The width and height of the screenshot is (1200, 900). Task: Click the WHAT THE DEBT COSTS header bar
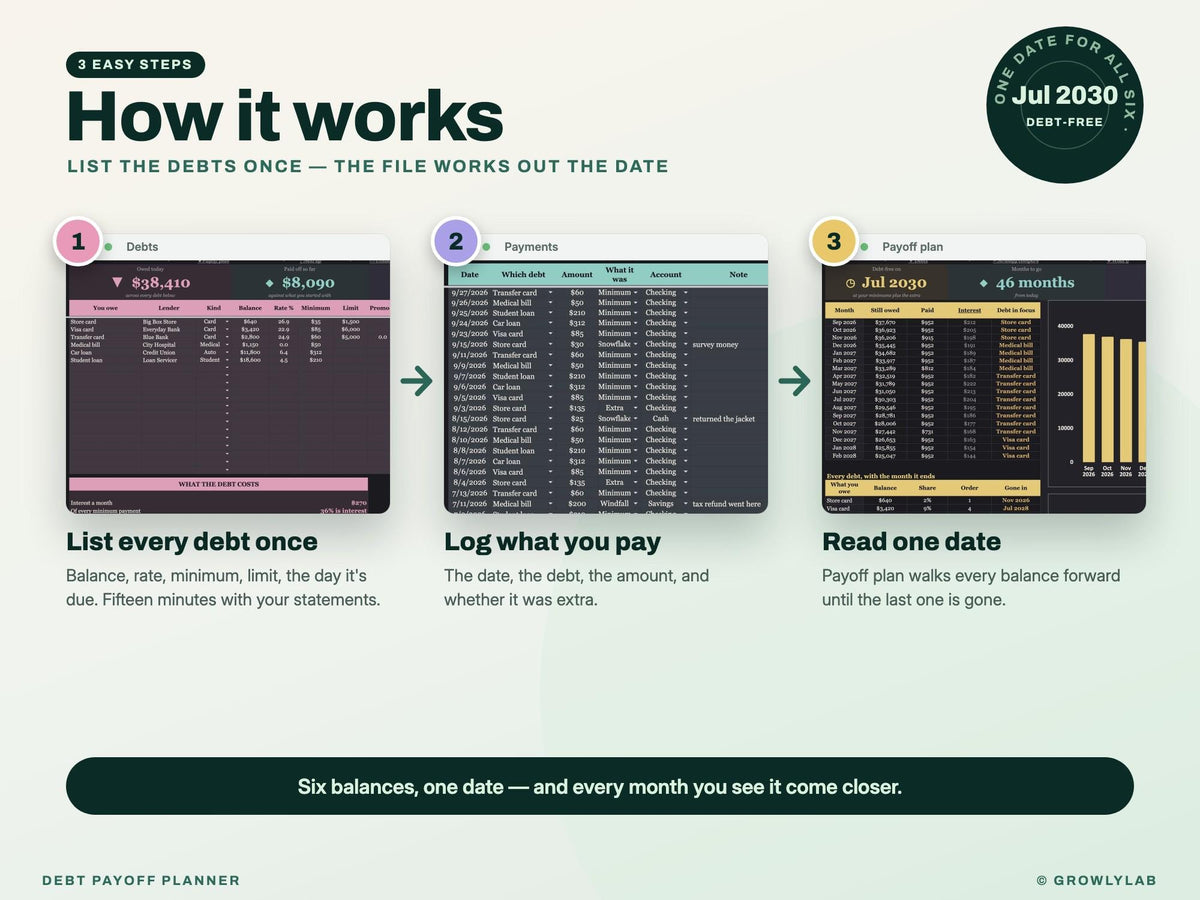[218, 484]
